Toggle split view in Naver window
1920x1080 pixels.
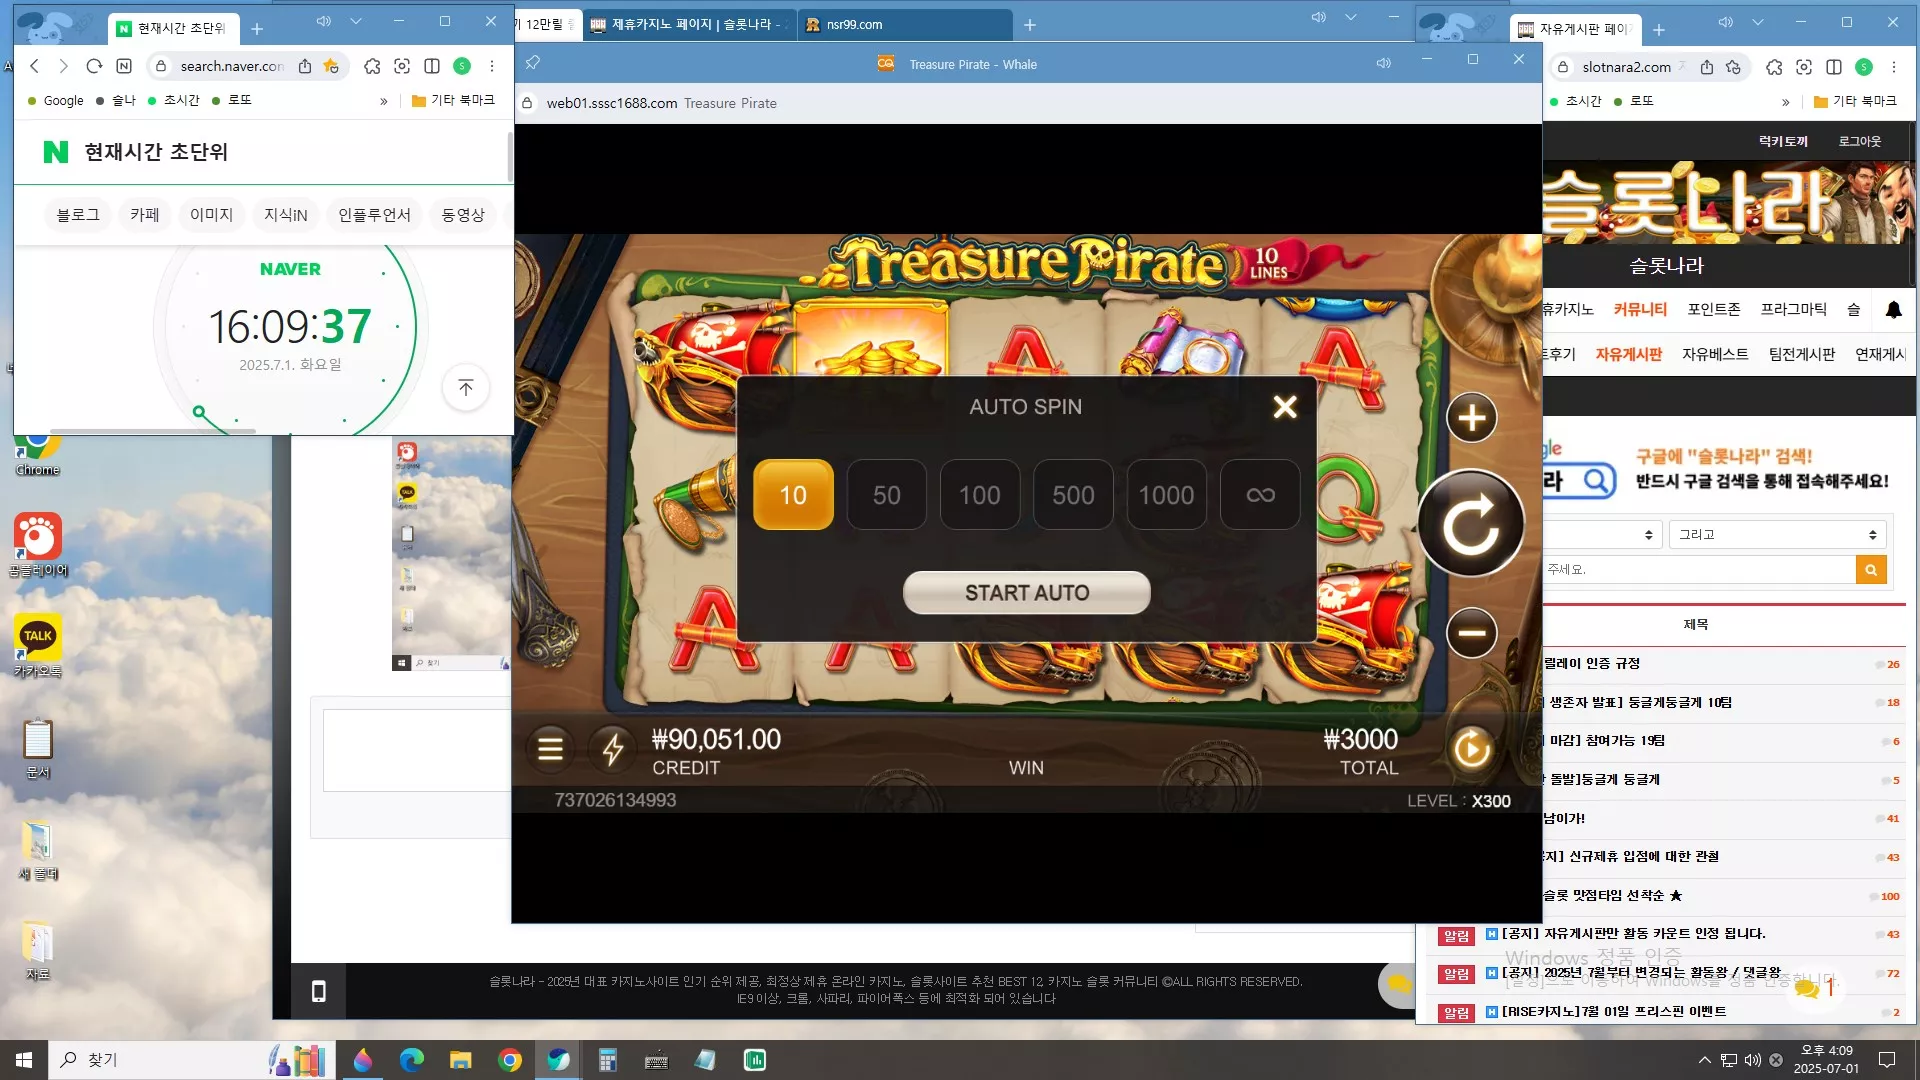coord(432,66)
